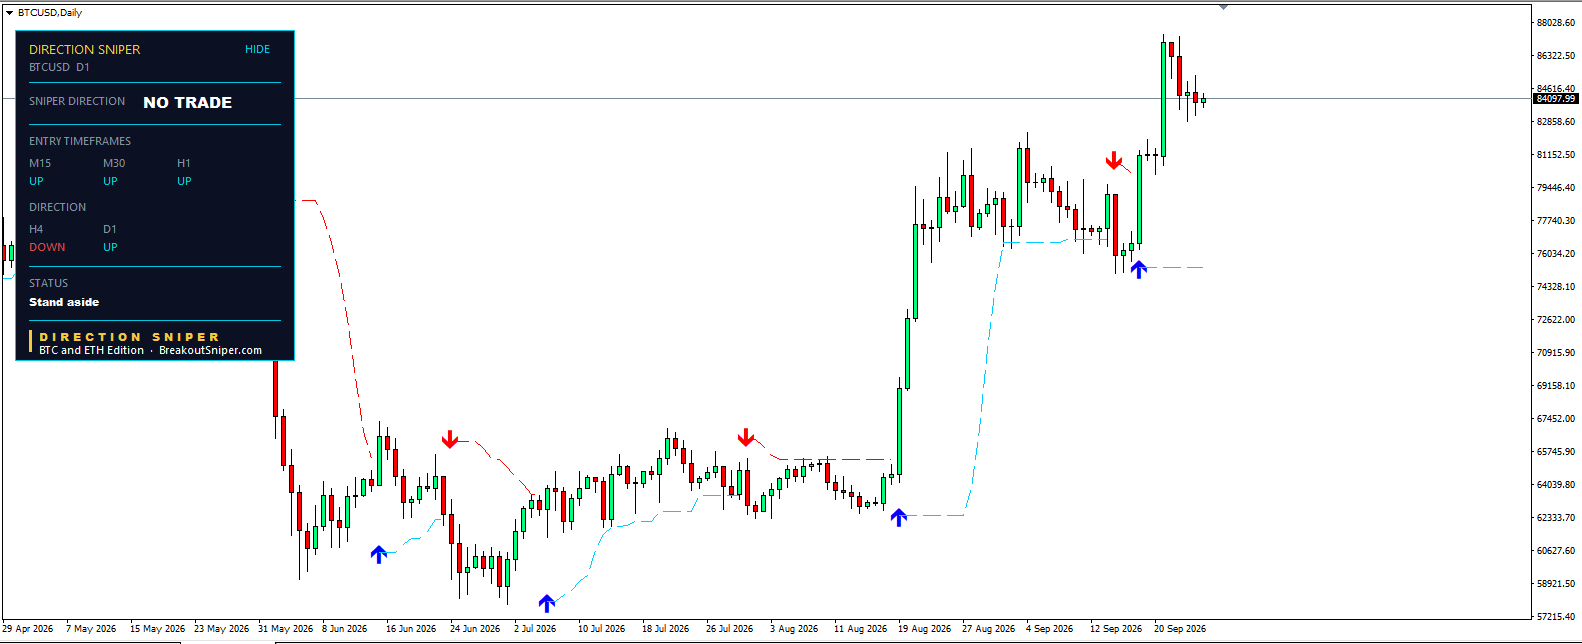
Task: Open the BTCUSD,Daily chart menu triangle
Action: pyautogui.click(x=9, y=13)
